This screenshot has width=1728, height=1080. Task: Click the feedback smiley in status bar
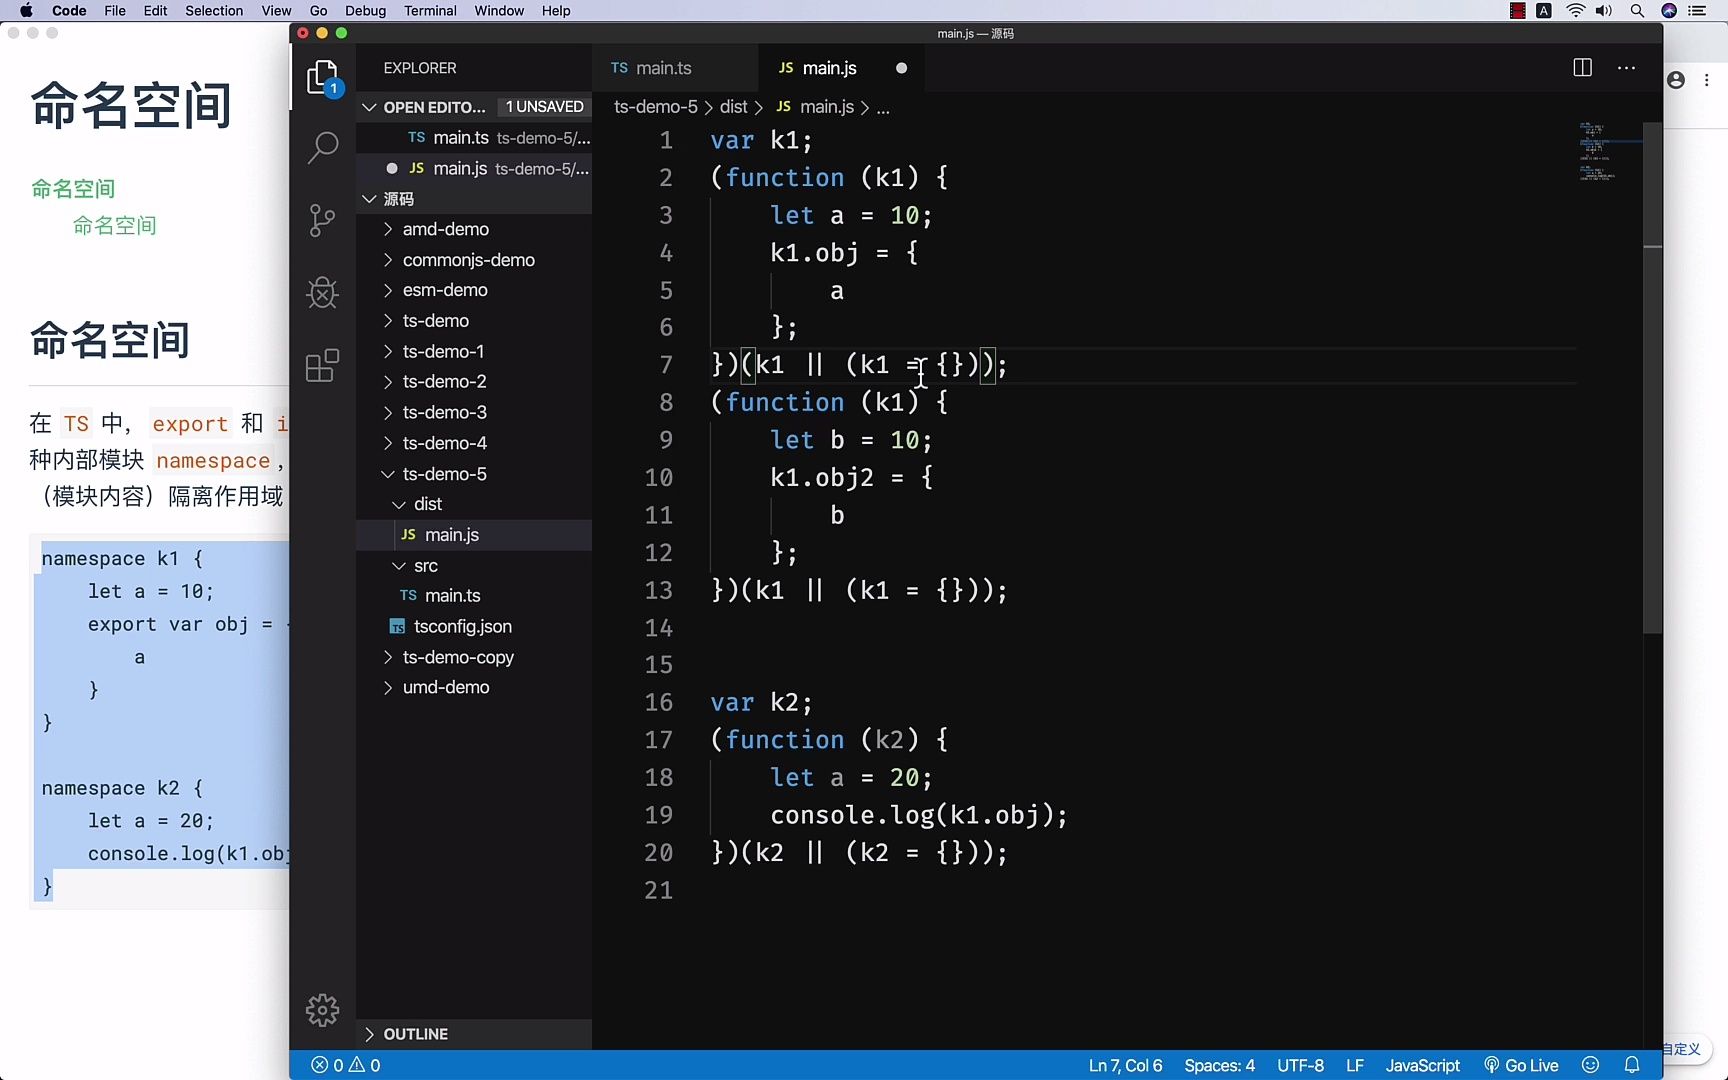[1591, 1065]
